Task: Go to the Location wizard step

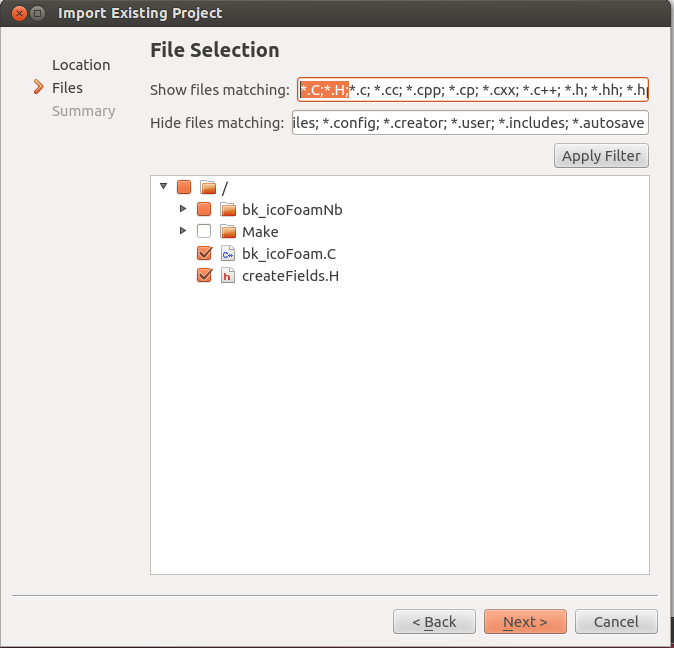Action: 81,65
